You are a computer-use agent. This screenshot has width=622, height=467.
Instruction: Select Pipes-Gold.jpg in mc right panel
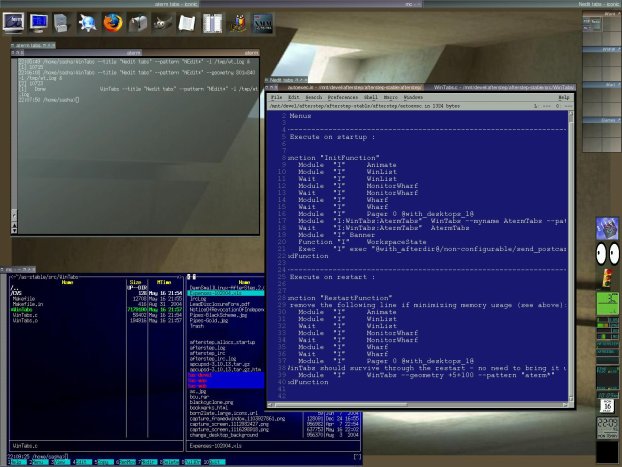(x=209, y=320)
